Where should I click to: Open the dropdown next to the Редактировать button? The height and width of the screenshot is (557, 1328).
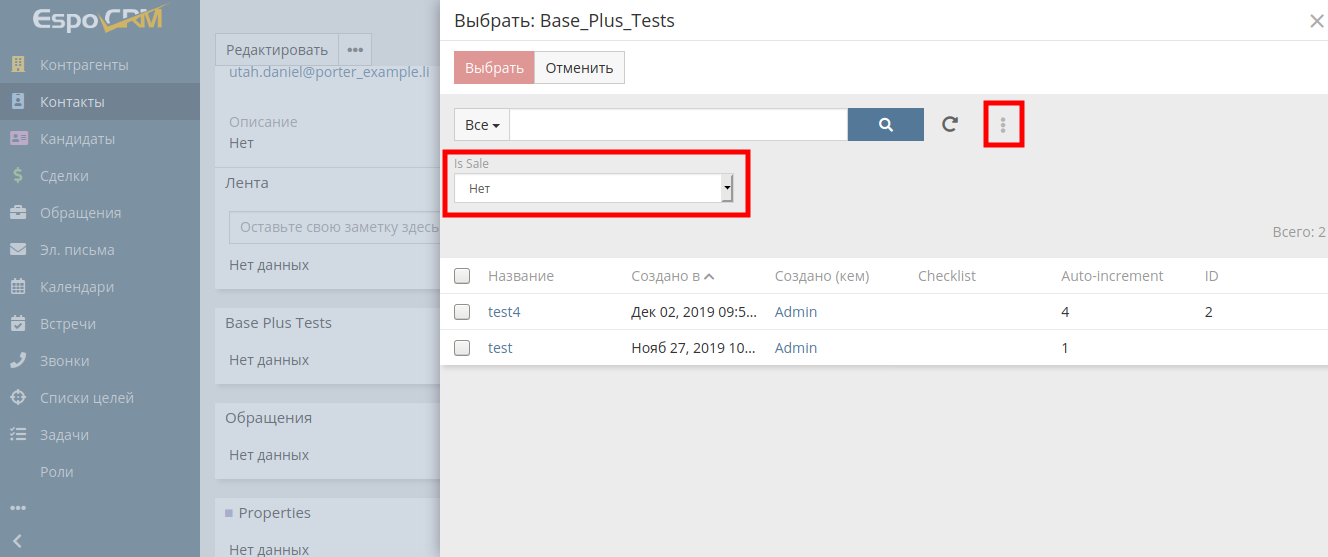pos(355,50)
